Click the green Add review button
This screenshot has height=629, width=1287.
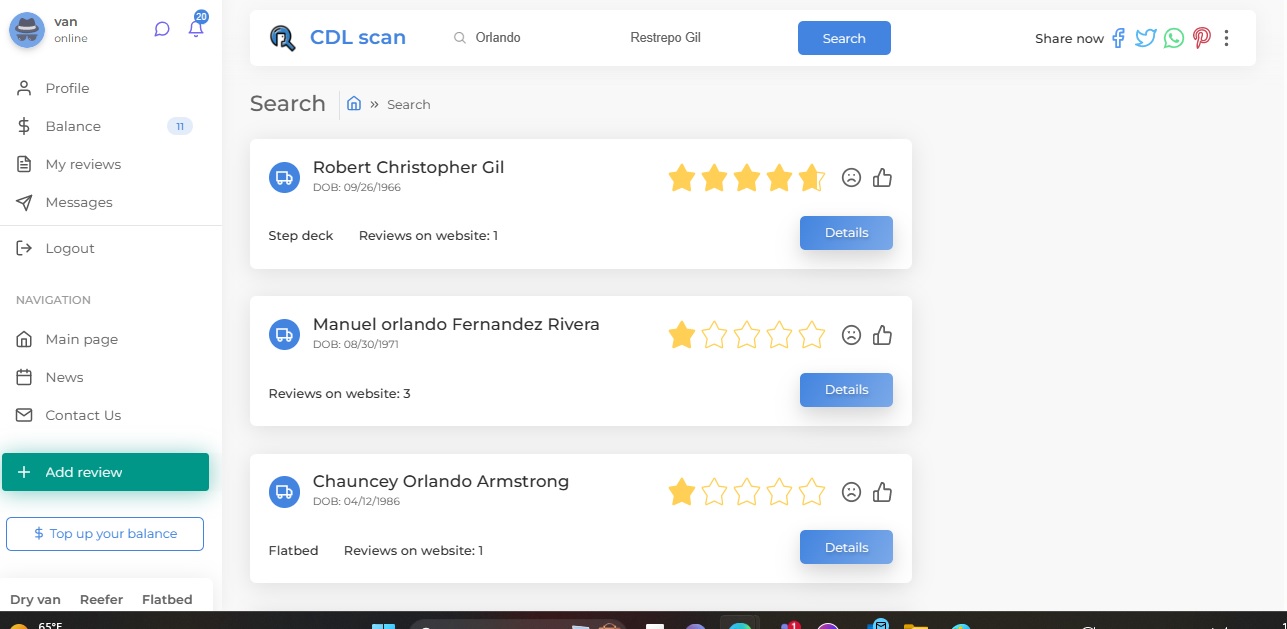pyautogui.click(x=105, y=472)
